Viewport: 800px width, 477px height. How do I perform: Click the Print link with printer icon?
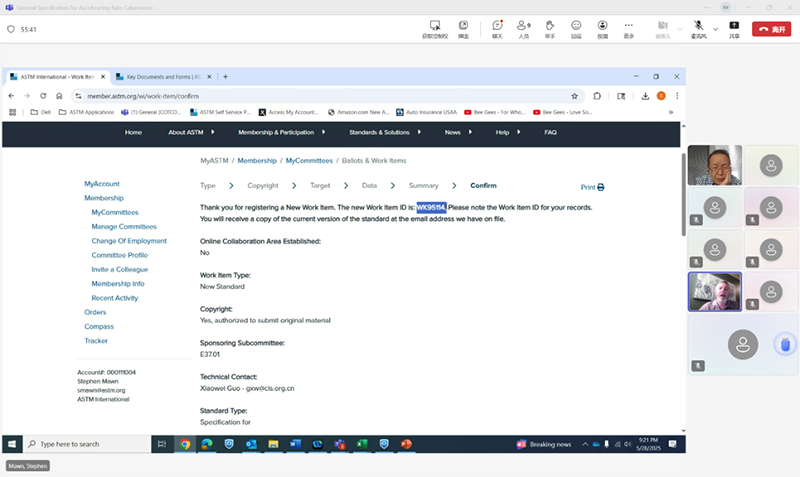(x=592, y=187)
